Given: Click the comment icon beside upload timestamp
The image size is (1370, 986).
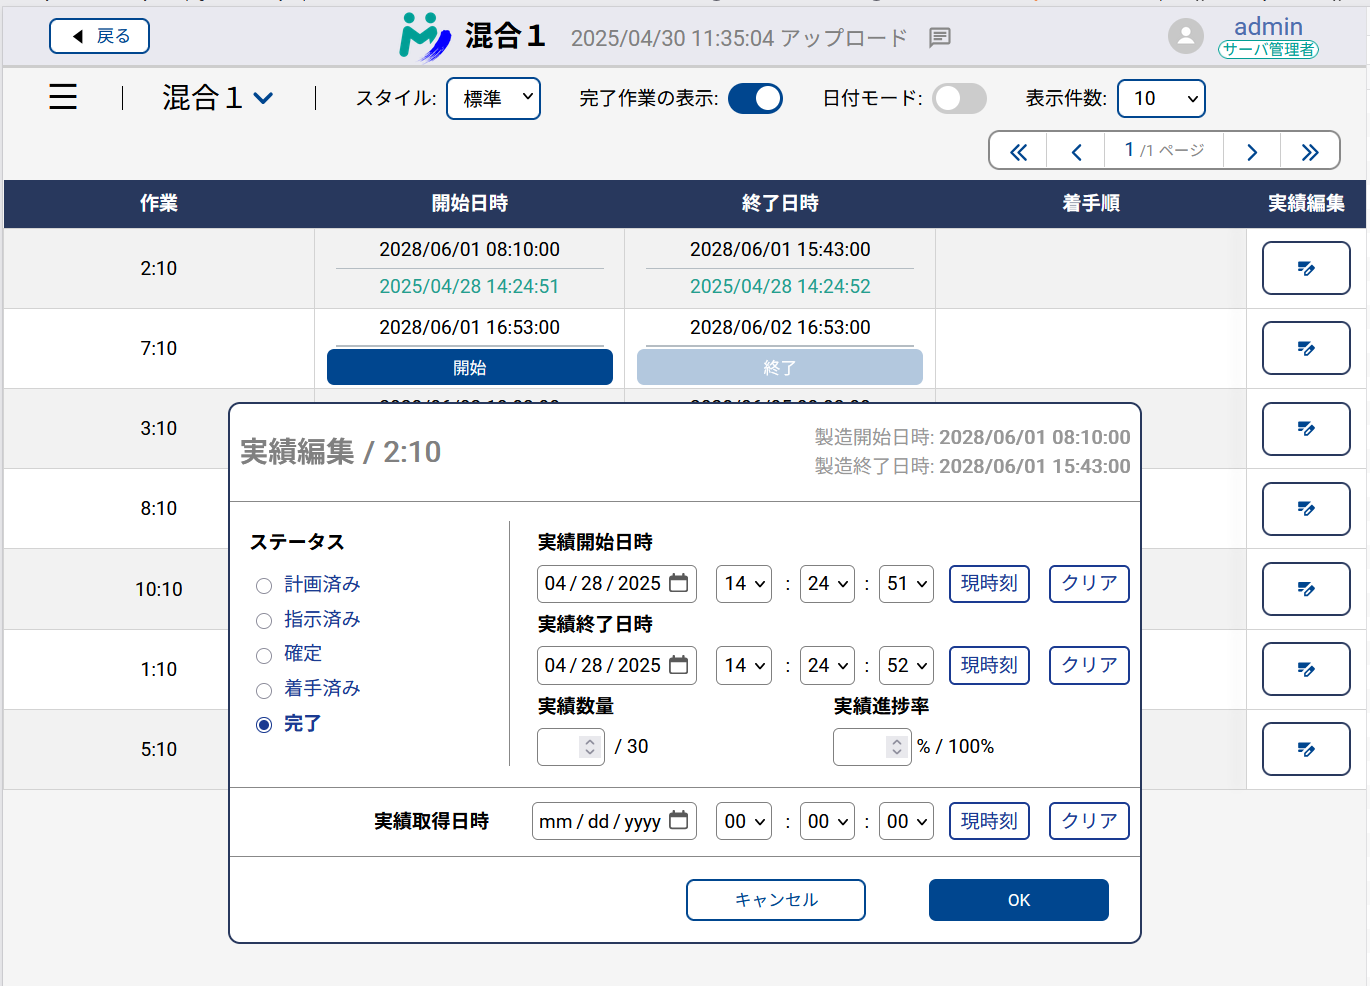Looking at the screenshot, I should 939,38.
